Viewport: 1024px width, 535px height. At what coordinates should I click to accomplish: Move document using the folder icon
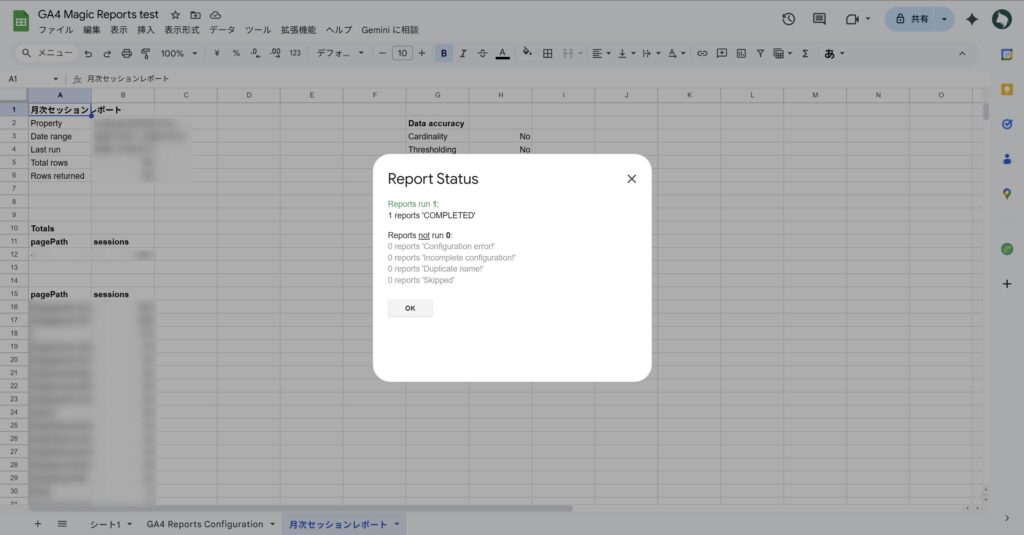point(195,14)
